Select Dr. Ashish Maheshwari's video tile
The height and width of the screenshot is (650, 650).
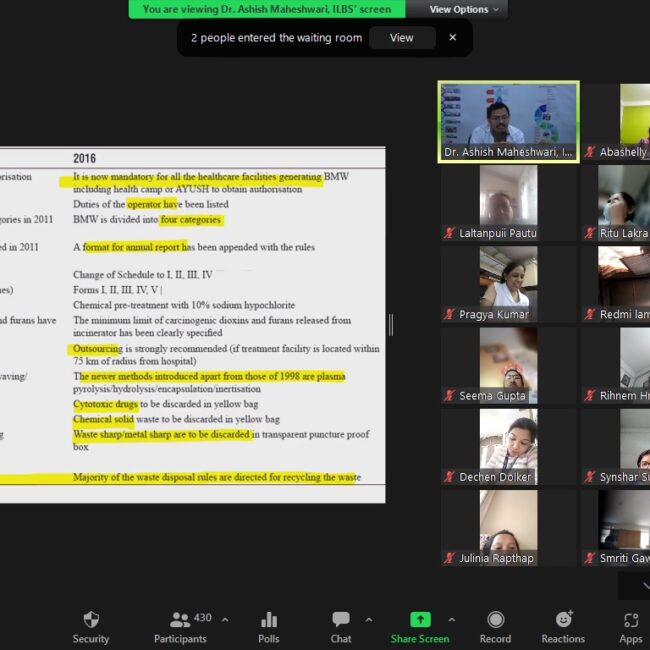point(509,121)
